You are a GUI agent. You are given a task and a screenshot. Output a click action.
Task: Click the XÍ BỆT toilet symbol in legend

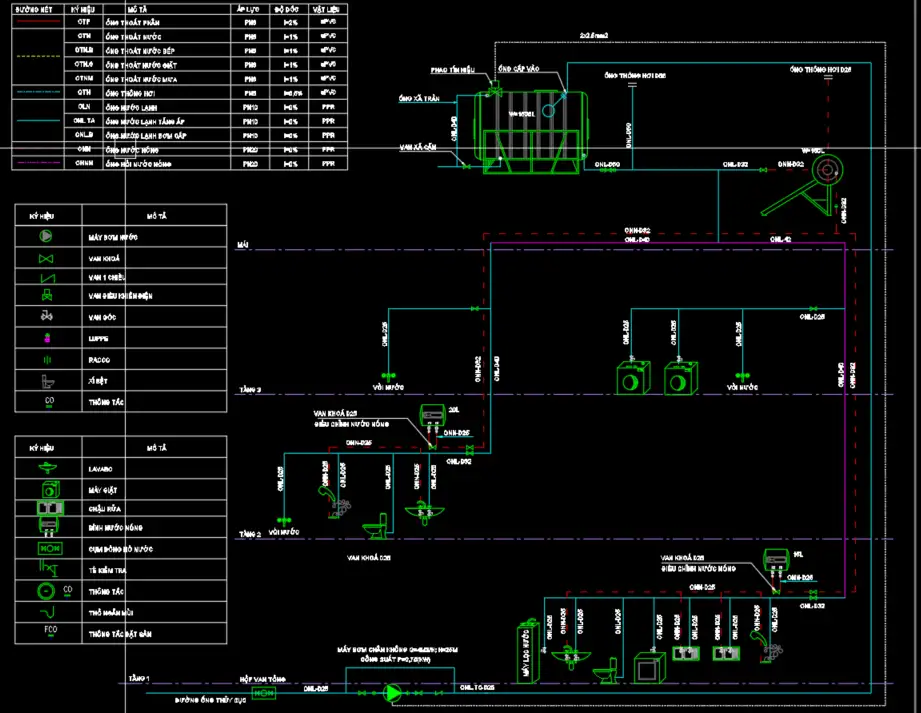click(x=46, y=381)
